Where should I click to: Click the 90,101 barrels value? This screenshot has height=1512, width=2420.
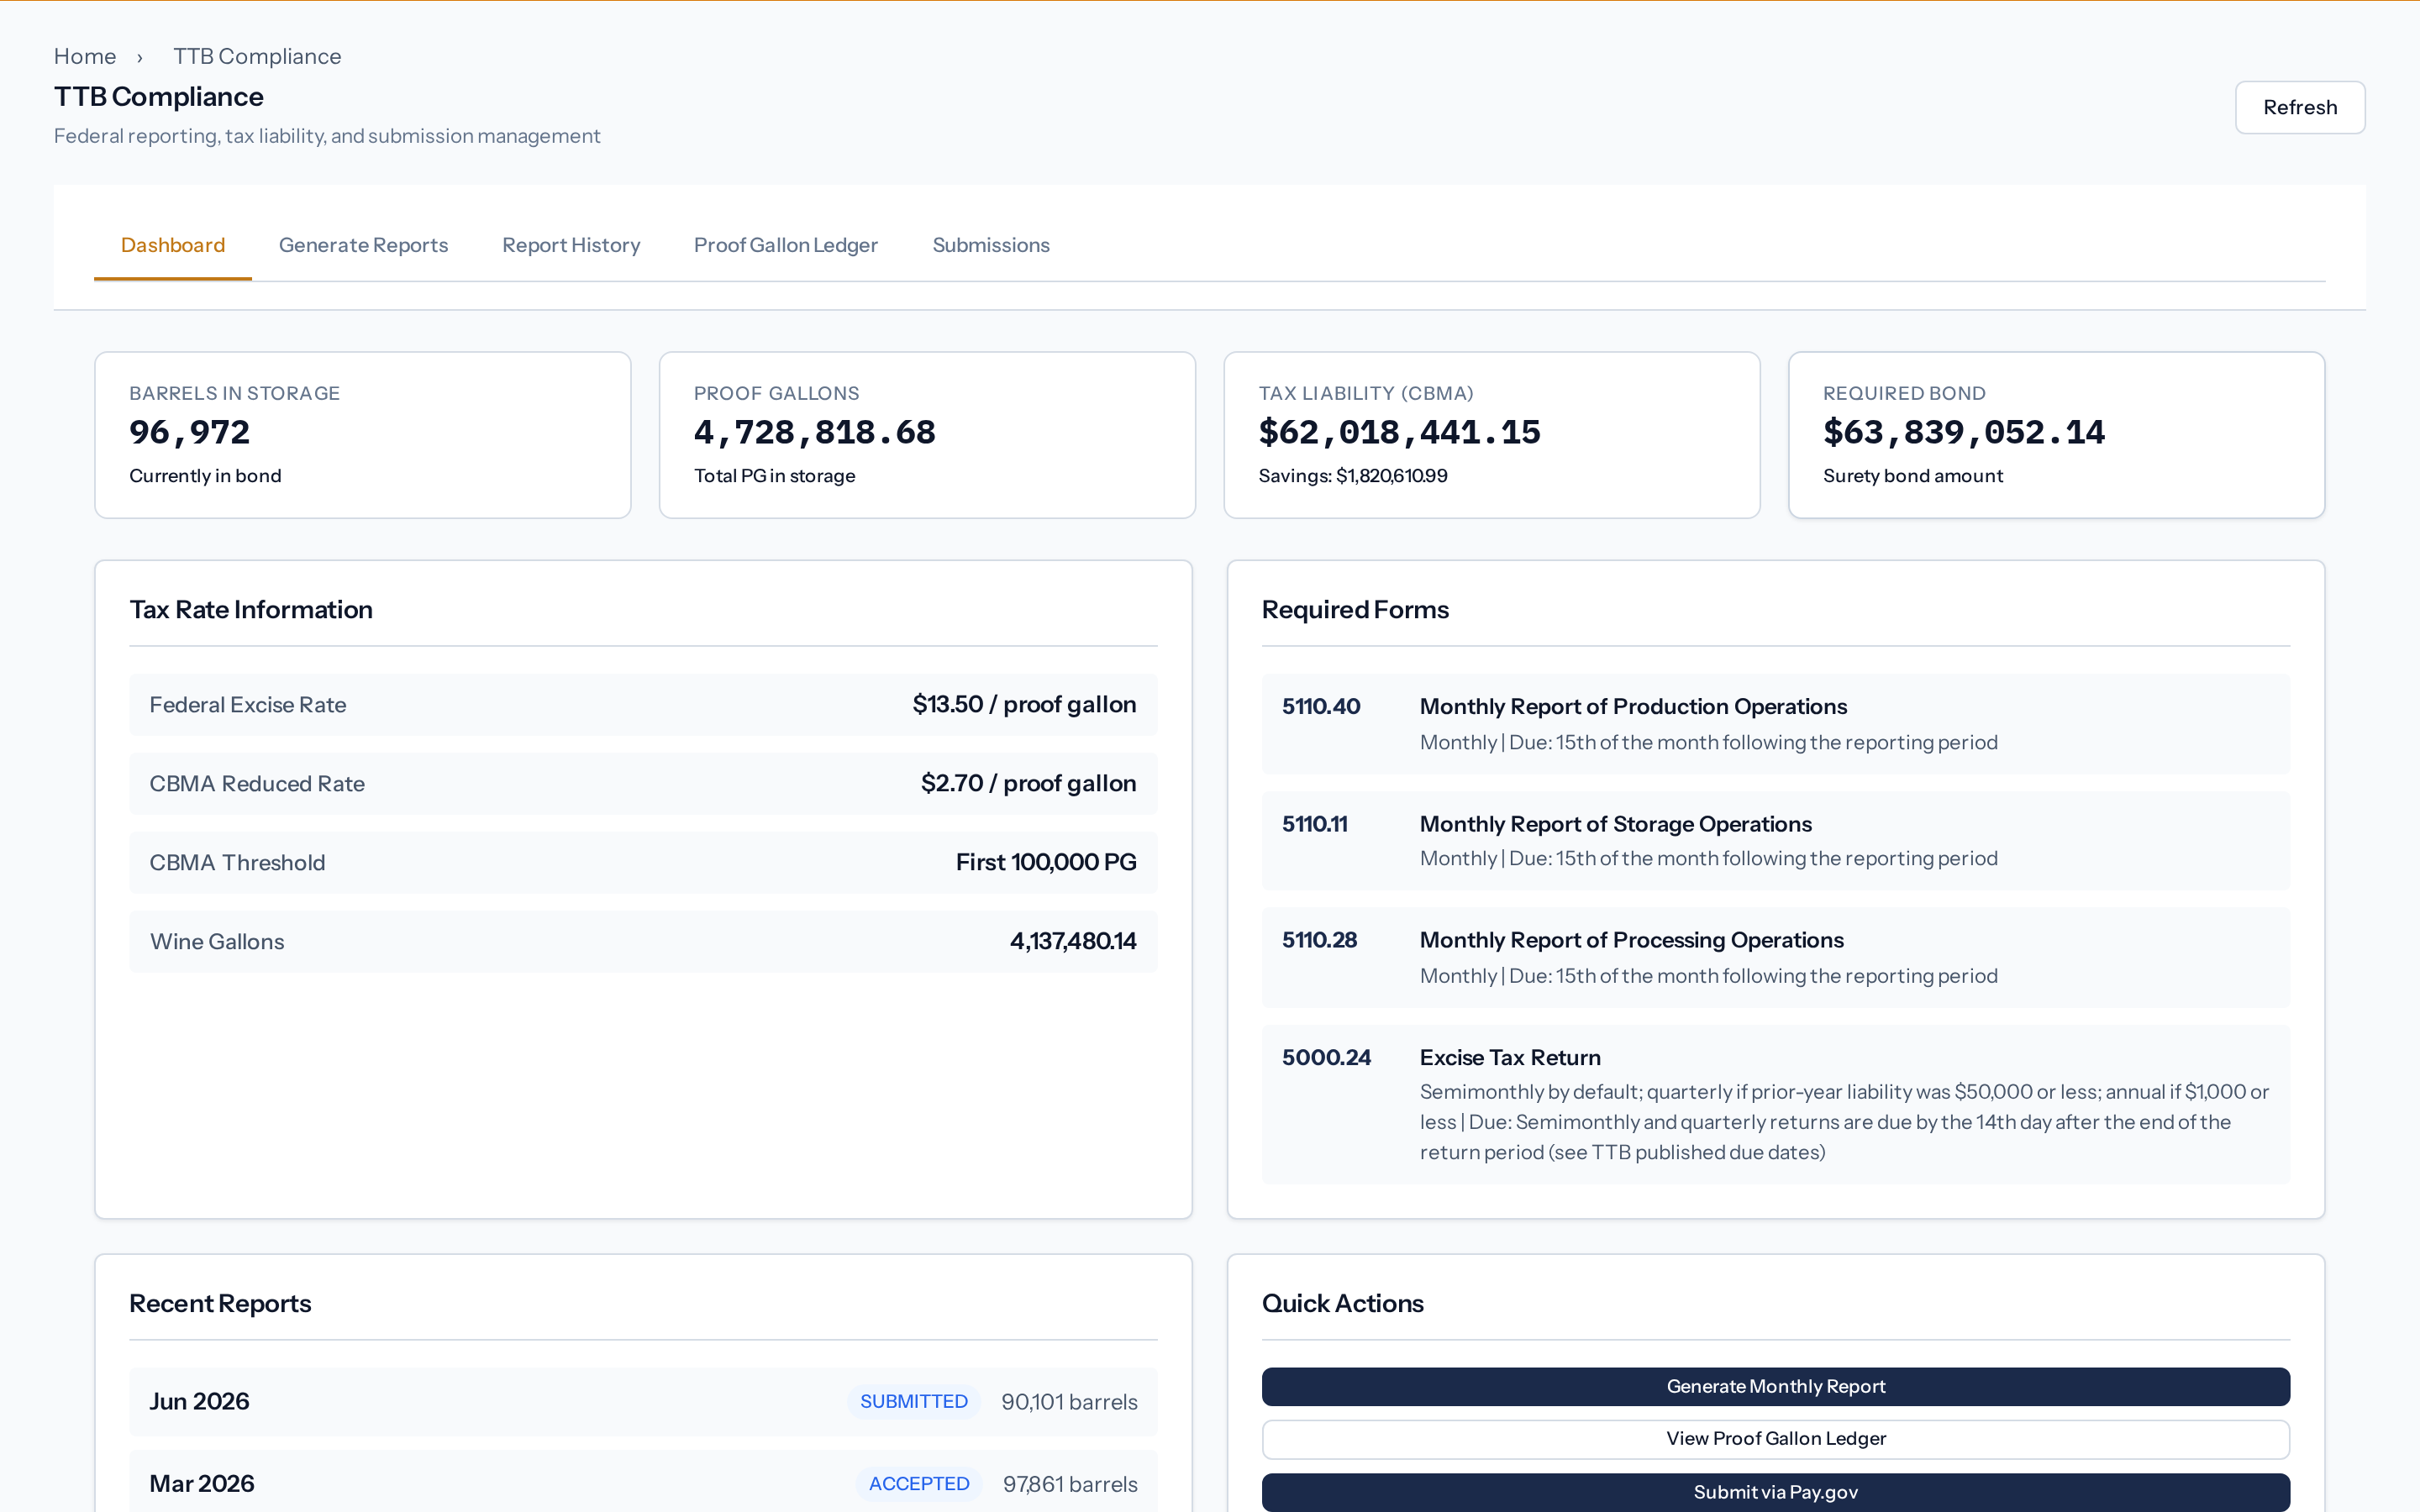[x=1069, y=1402]
